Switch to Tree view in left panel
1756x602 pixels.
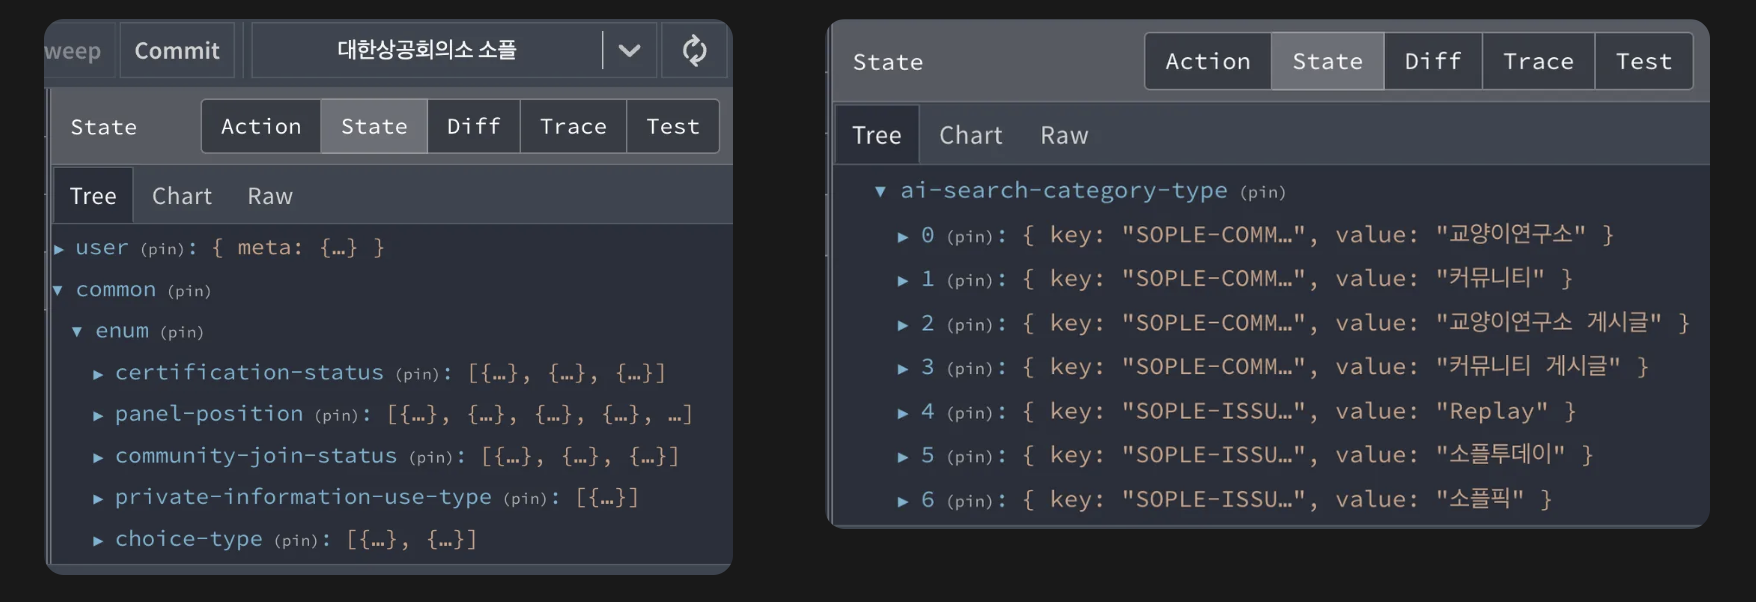pyautogui.click(x=93, y=196)
